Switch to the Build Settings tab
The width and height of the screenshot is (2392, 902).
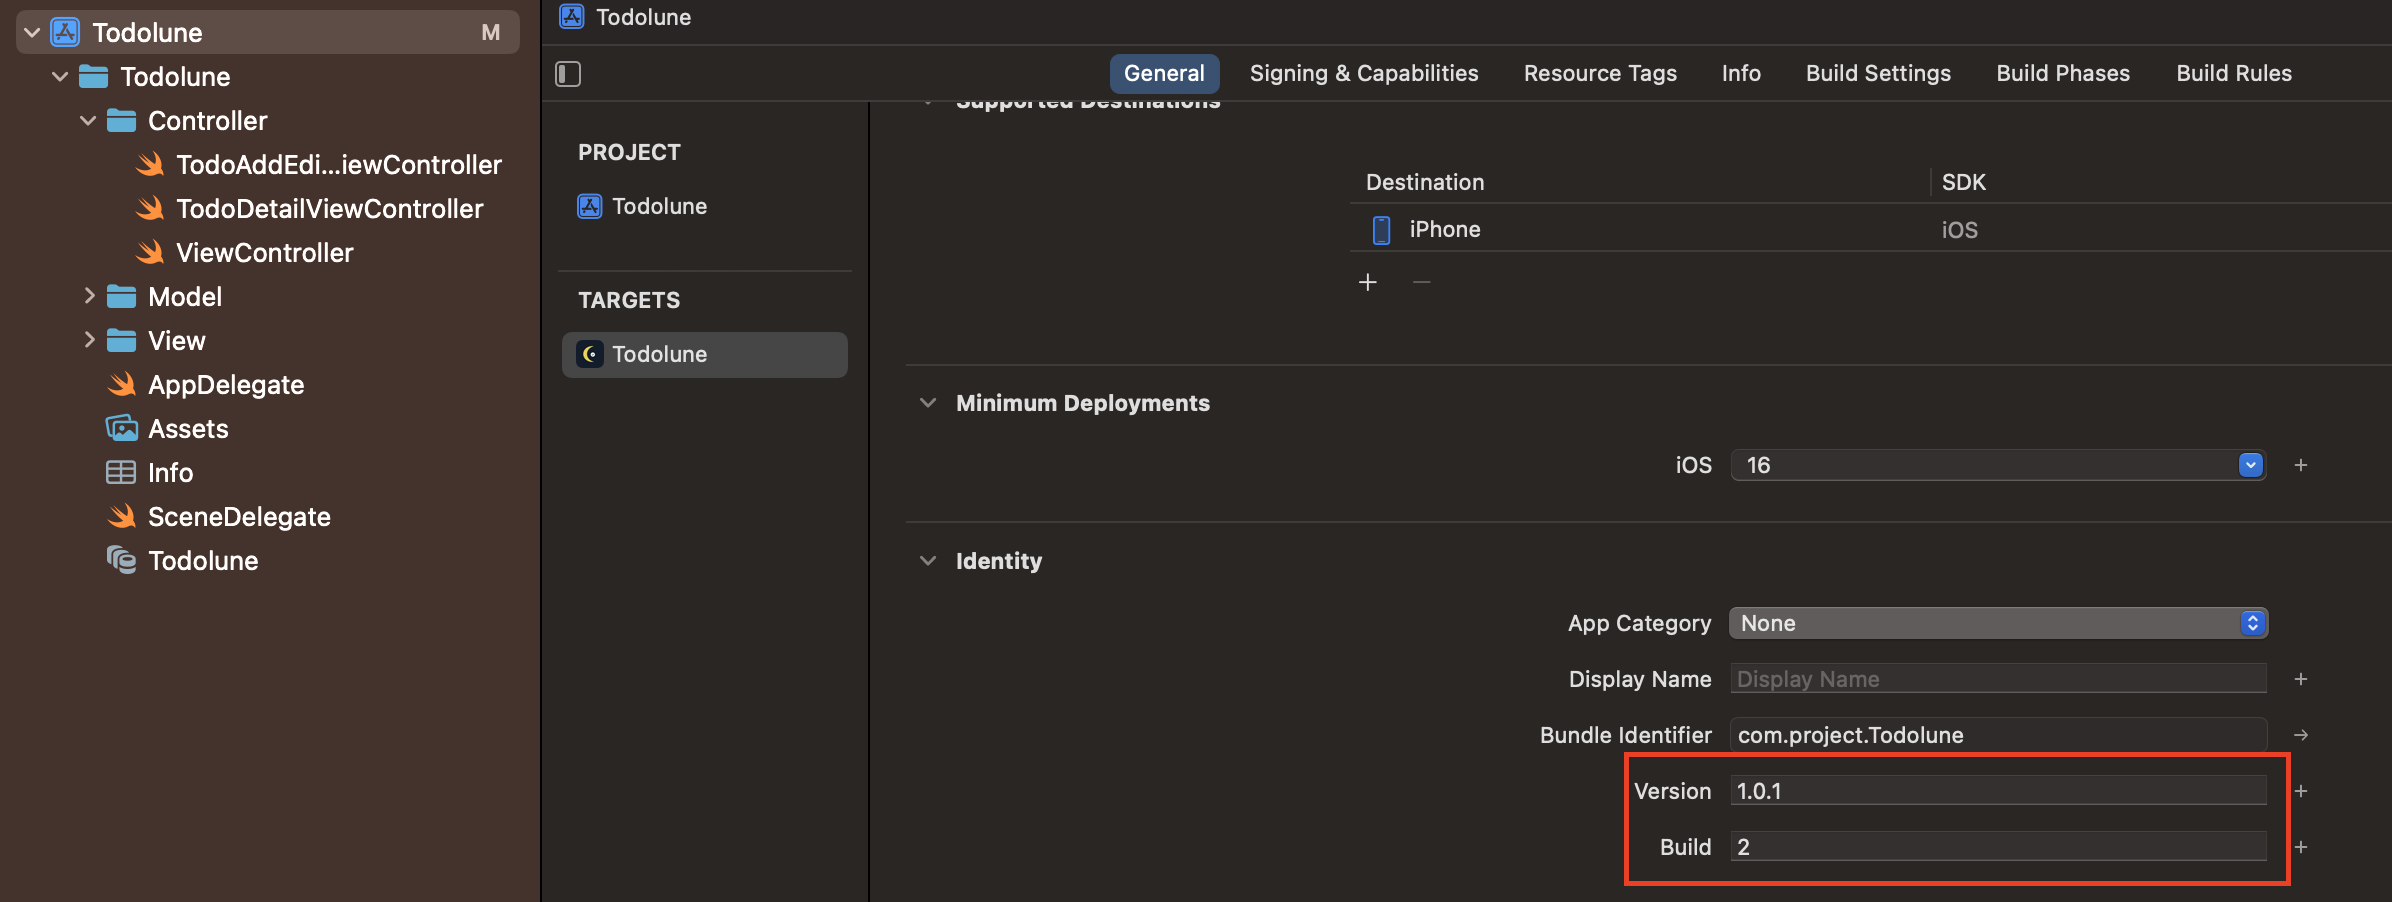[1878, 73]
